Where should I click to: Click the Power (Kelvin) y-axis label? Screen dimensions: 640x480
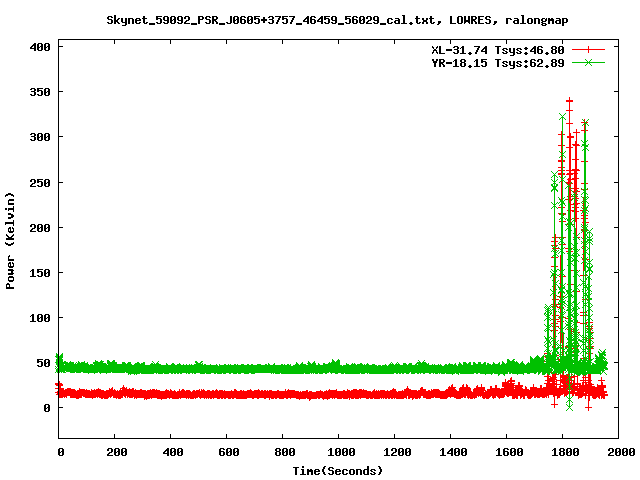click(10, 241)
